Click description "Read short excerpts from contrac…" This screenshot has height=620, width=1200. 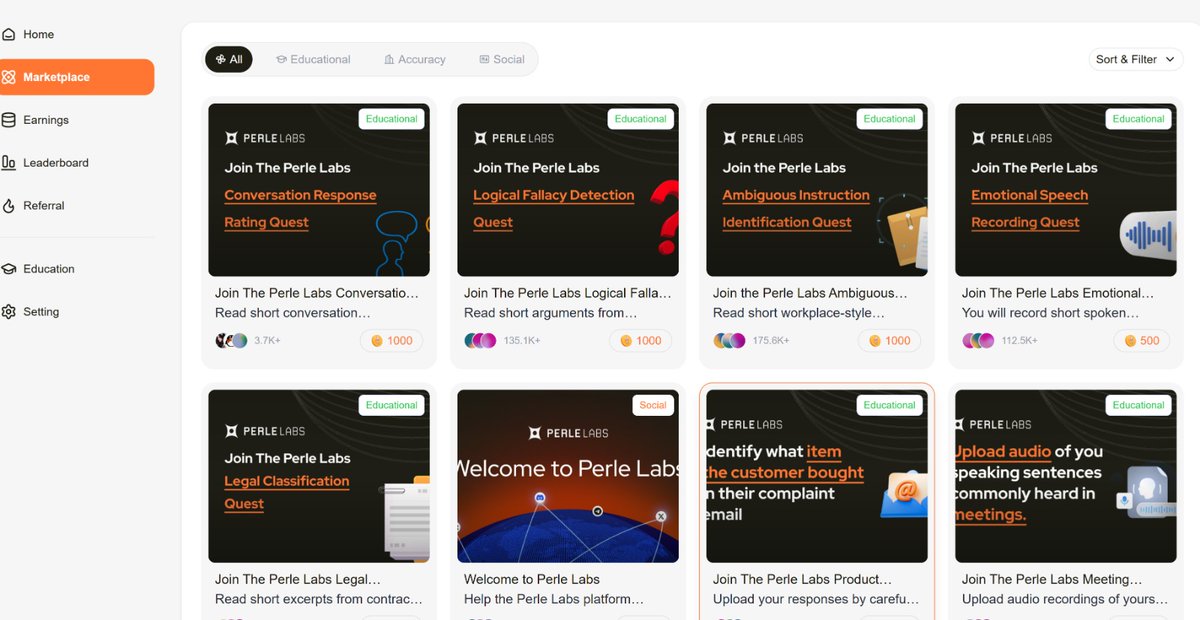coord(318,599)
